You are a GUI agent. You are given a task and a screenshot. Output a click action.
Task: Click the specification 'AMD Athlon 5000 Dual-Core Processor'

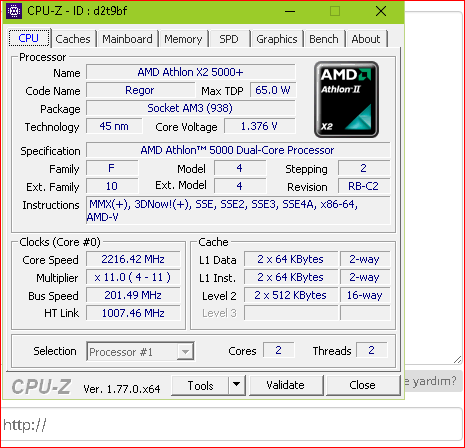(238, 150)
